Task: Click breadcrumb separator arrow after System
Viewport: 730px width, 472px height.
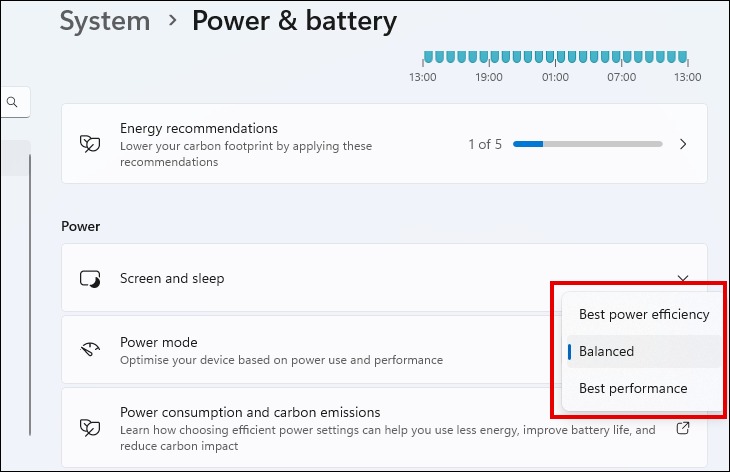Action: [x=173, y=20]
